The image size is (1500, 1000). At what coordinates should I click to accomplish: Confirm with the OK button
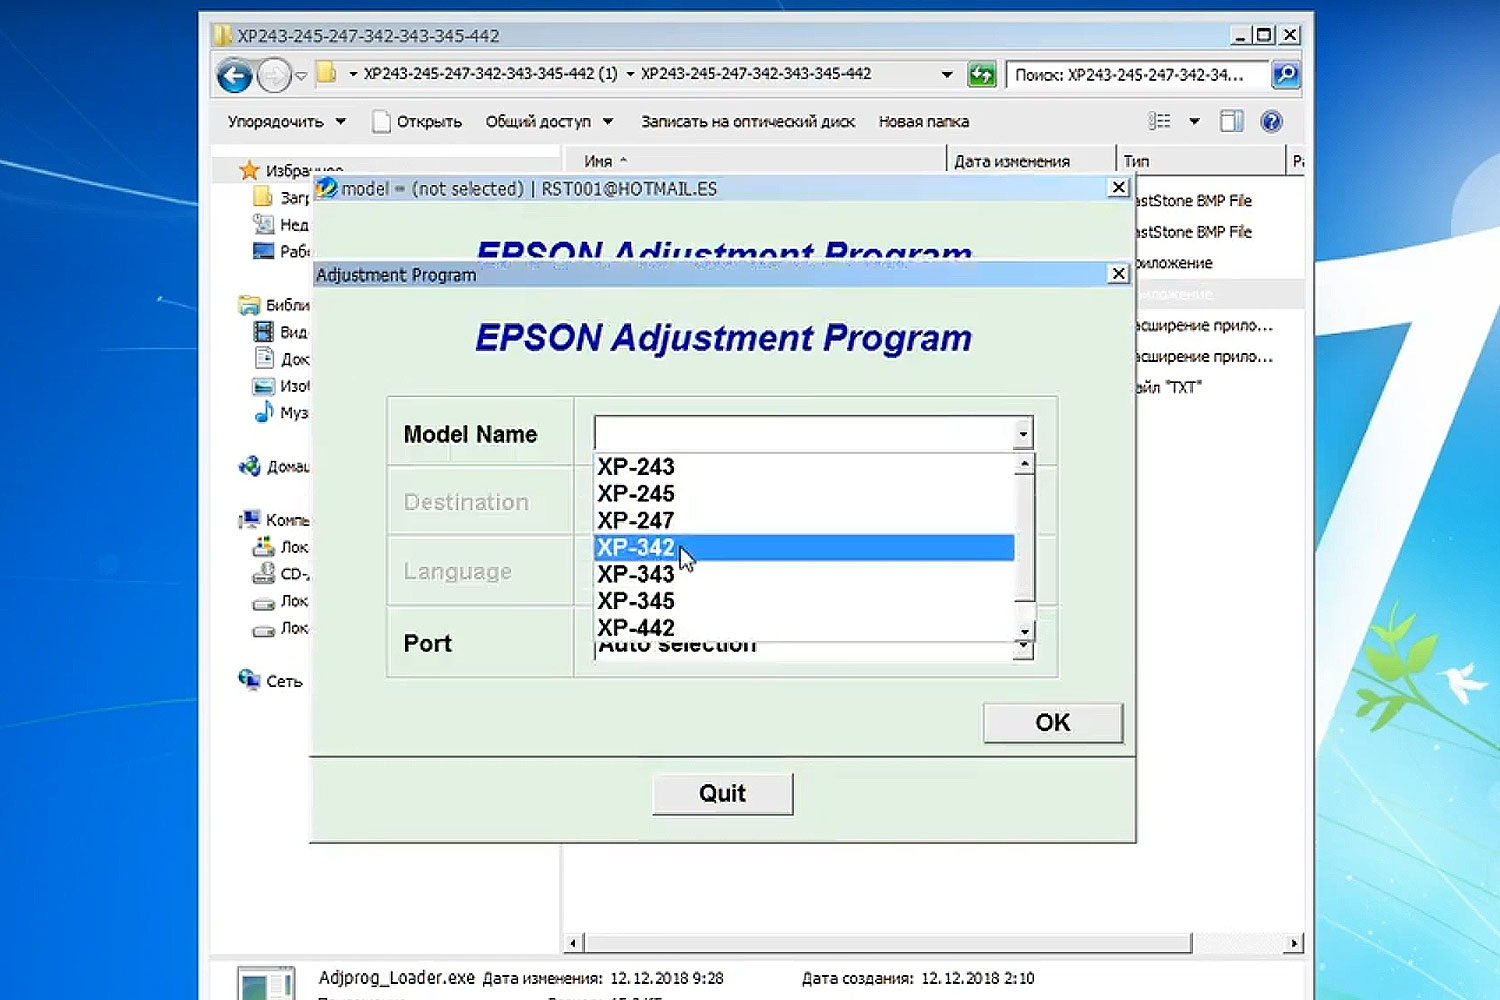(1052, 723)
